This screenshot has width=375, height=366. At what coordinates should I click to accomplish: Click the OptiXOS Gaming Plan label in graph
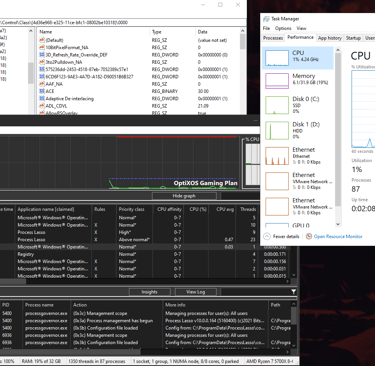205,183
